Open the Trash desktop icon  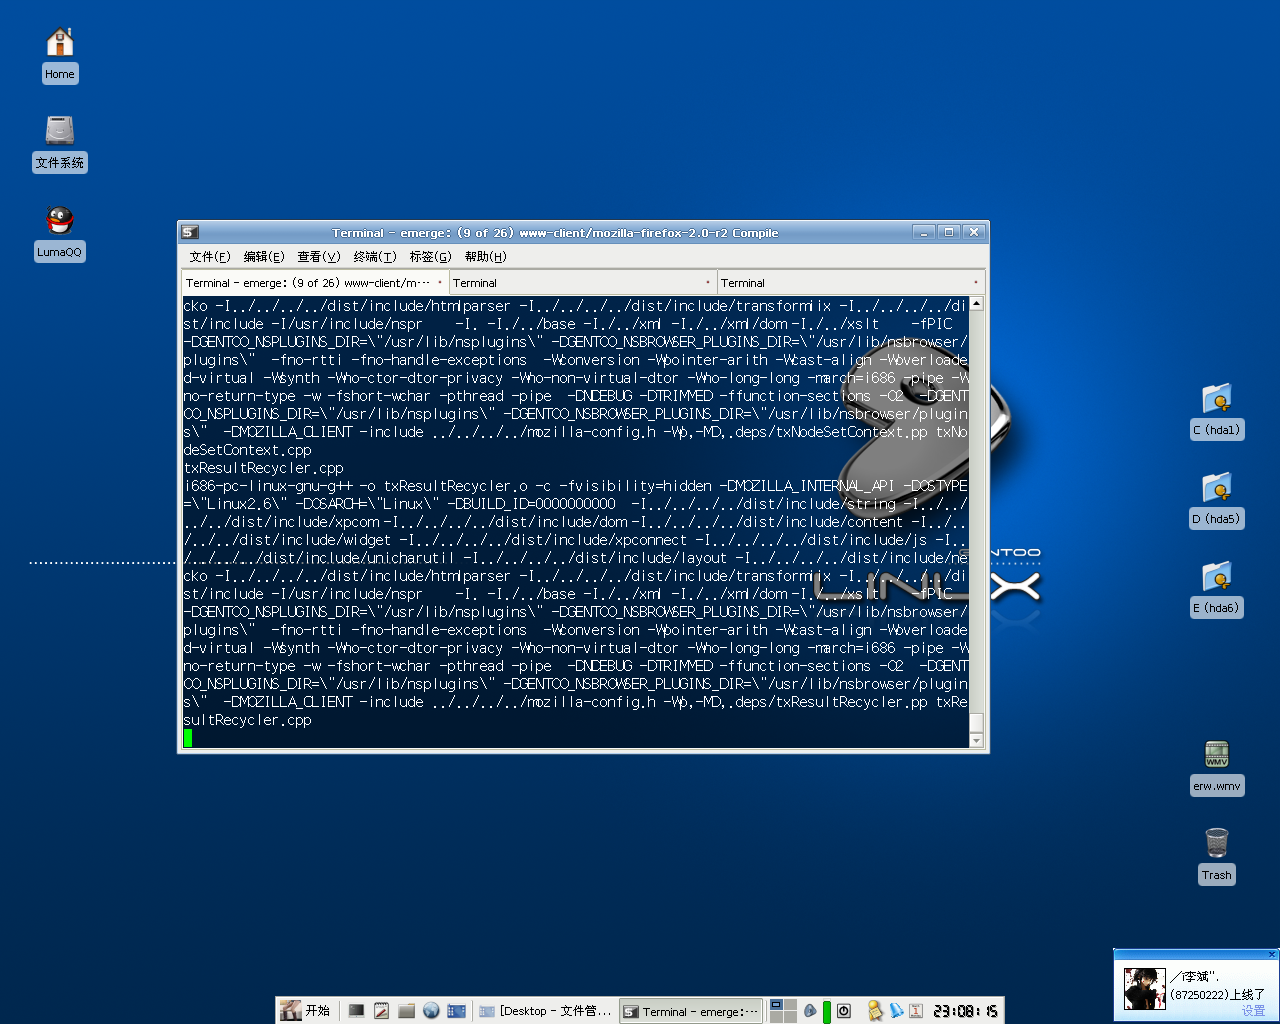1217,856
